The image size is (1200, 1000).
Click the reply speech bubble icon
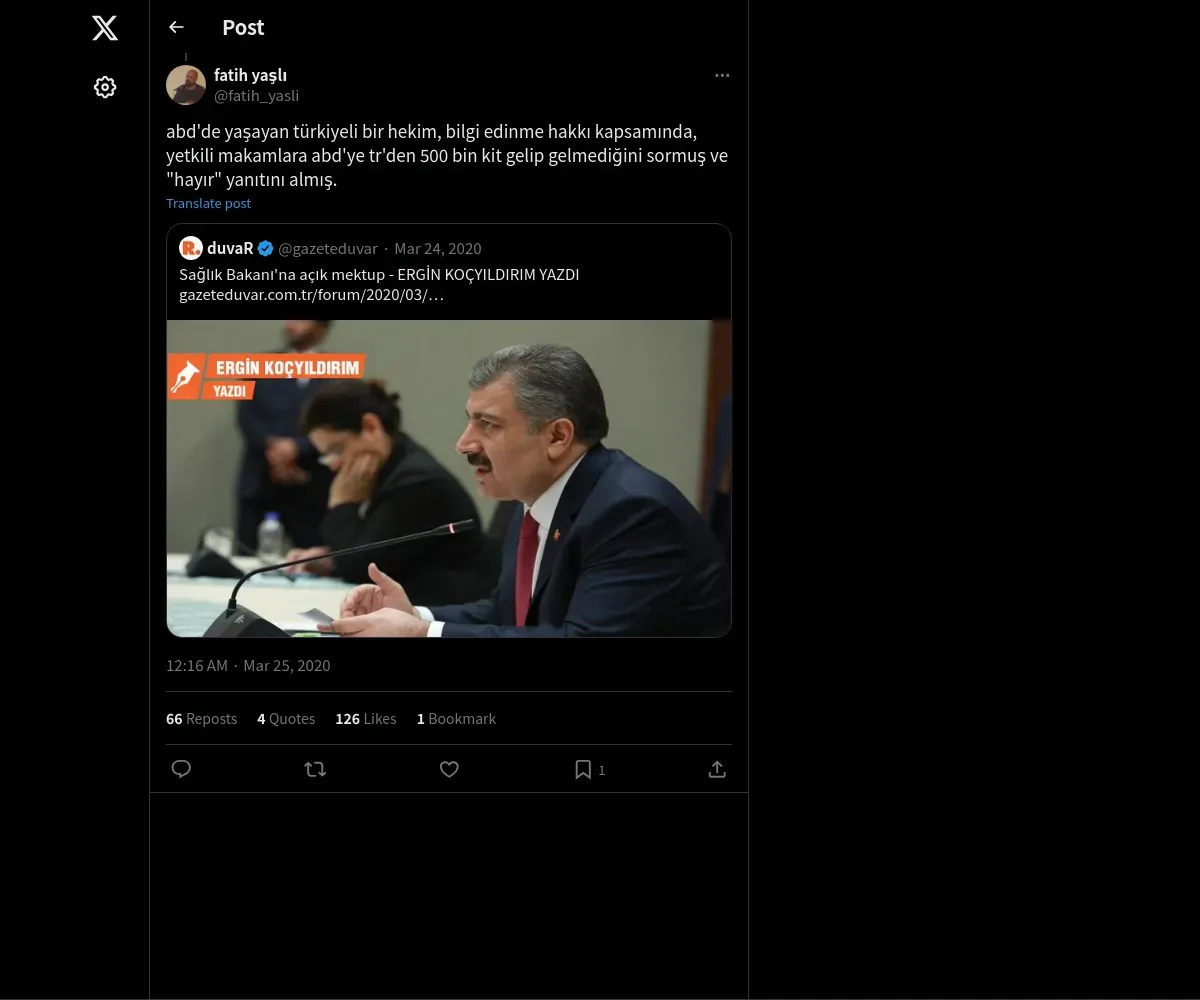(181, 769)
